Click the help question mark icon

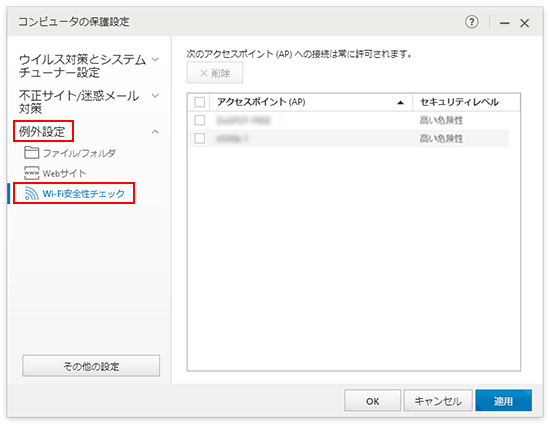pyautogui.click(x=471, y=22)
